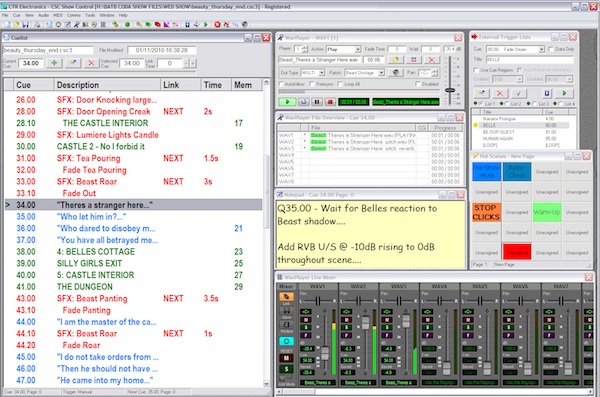The width and height of the screenshot is (600, 397).
Task: Open the WavPlayer Patch dropdown
Action: pos(382,72)
